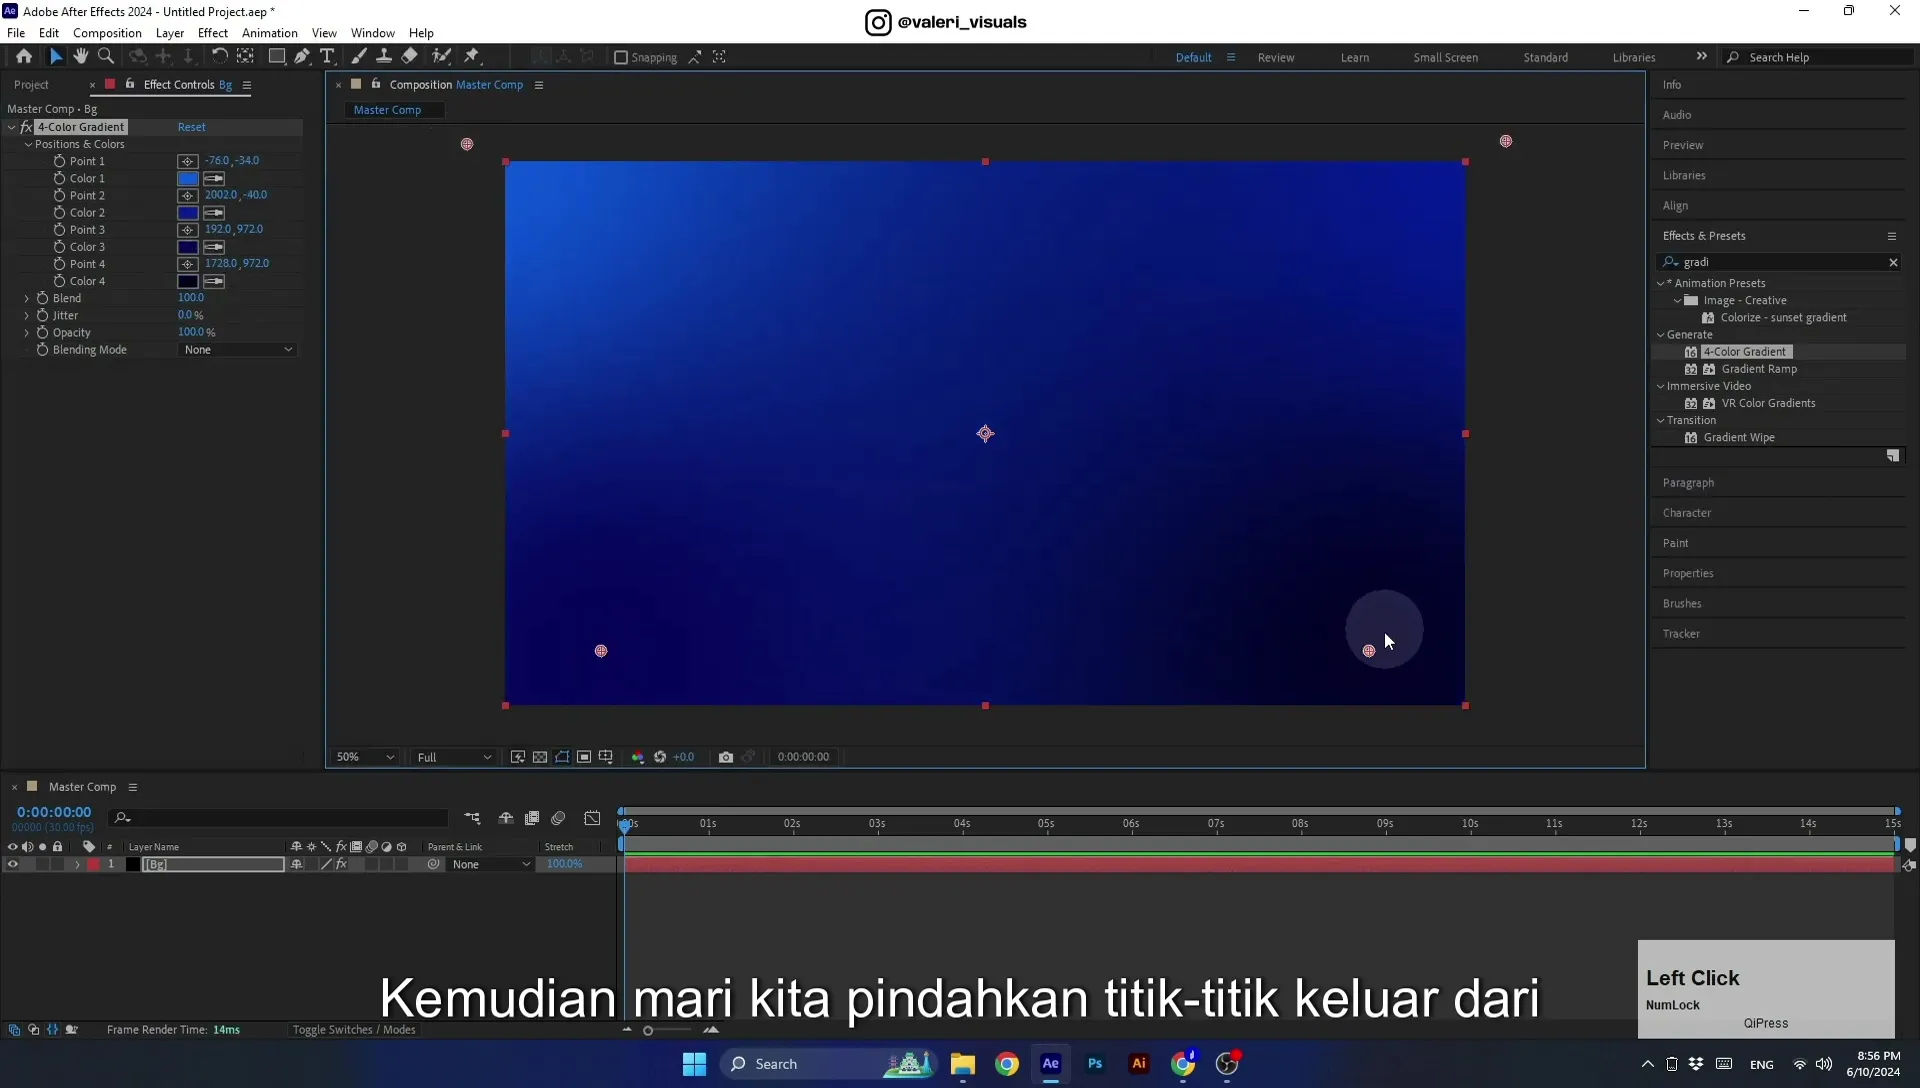Take a snapshot with camera icon
Viewport: 1920px width, 1088px height.
[x=726, y=757]
